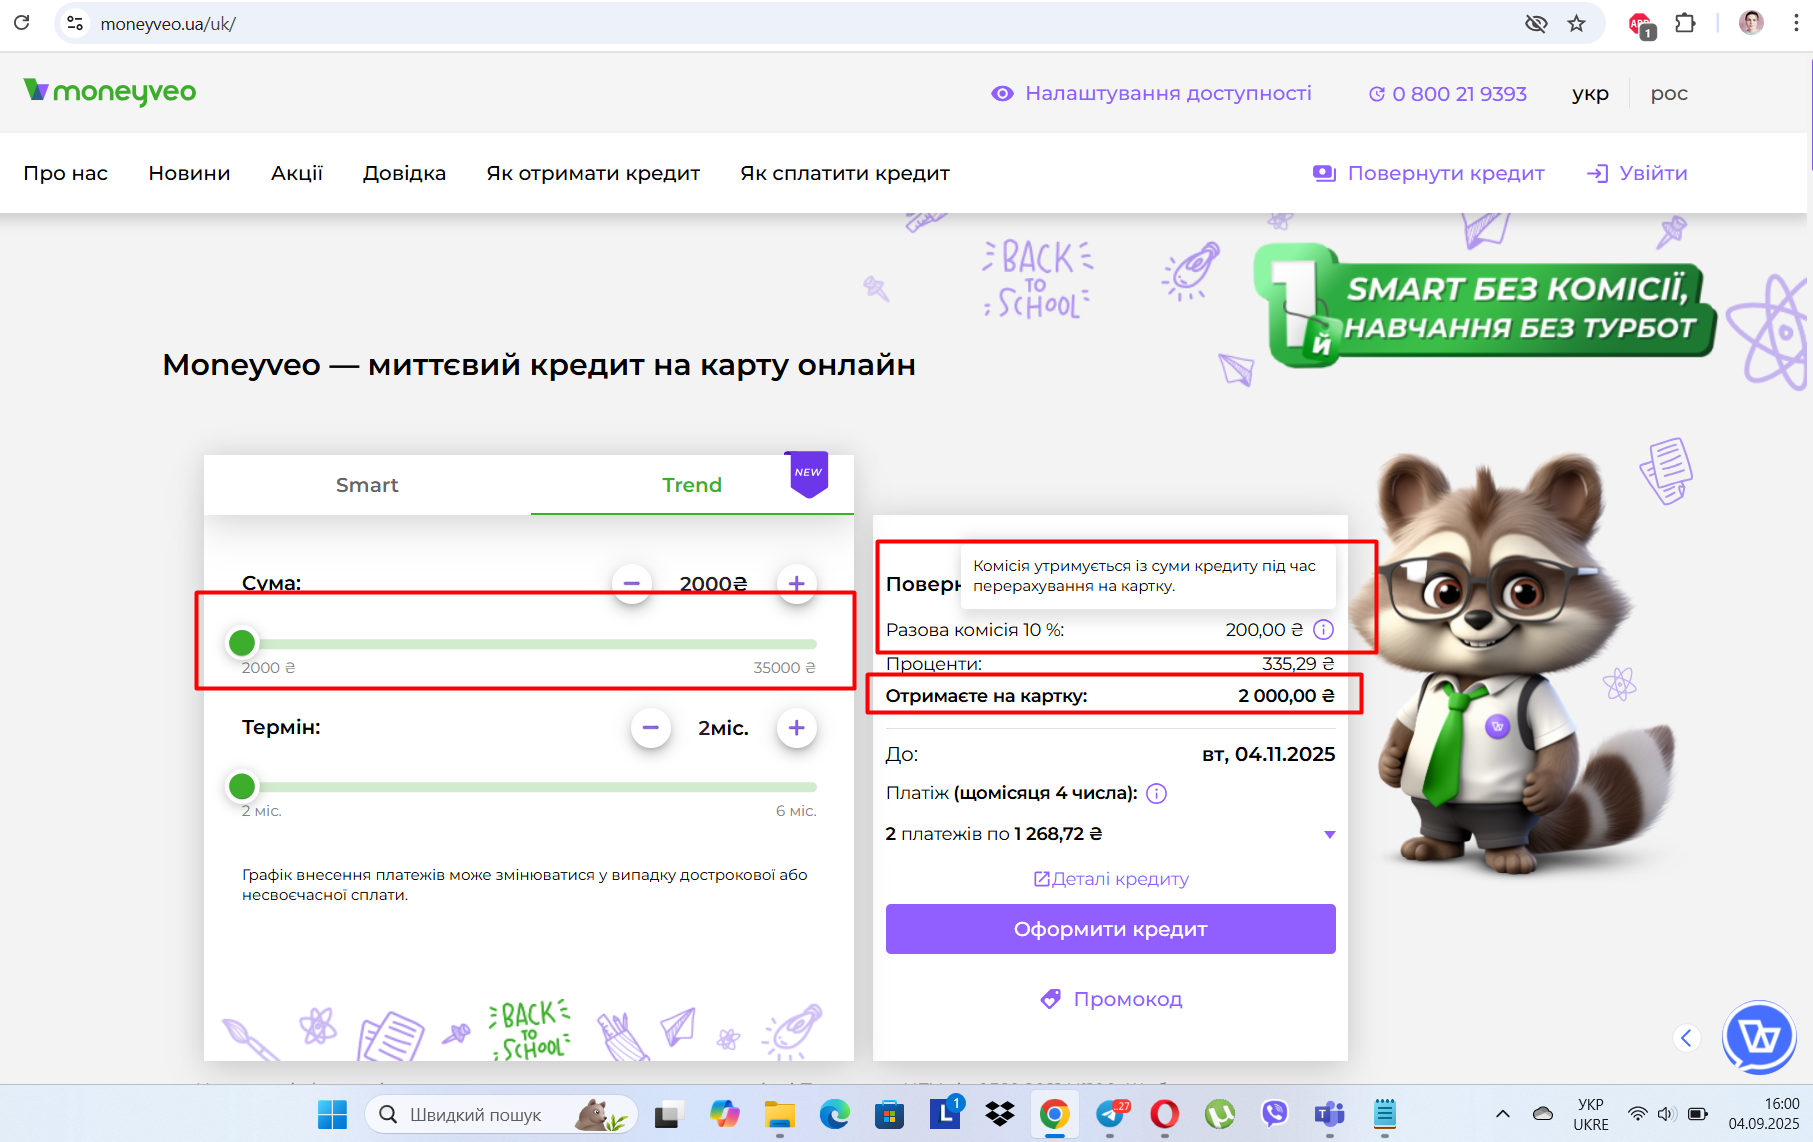Click the Увійти login arrow icon
This screenshot has height=1142, width=1813.
coord(1598,173)
